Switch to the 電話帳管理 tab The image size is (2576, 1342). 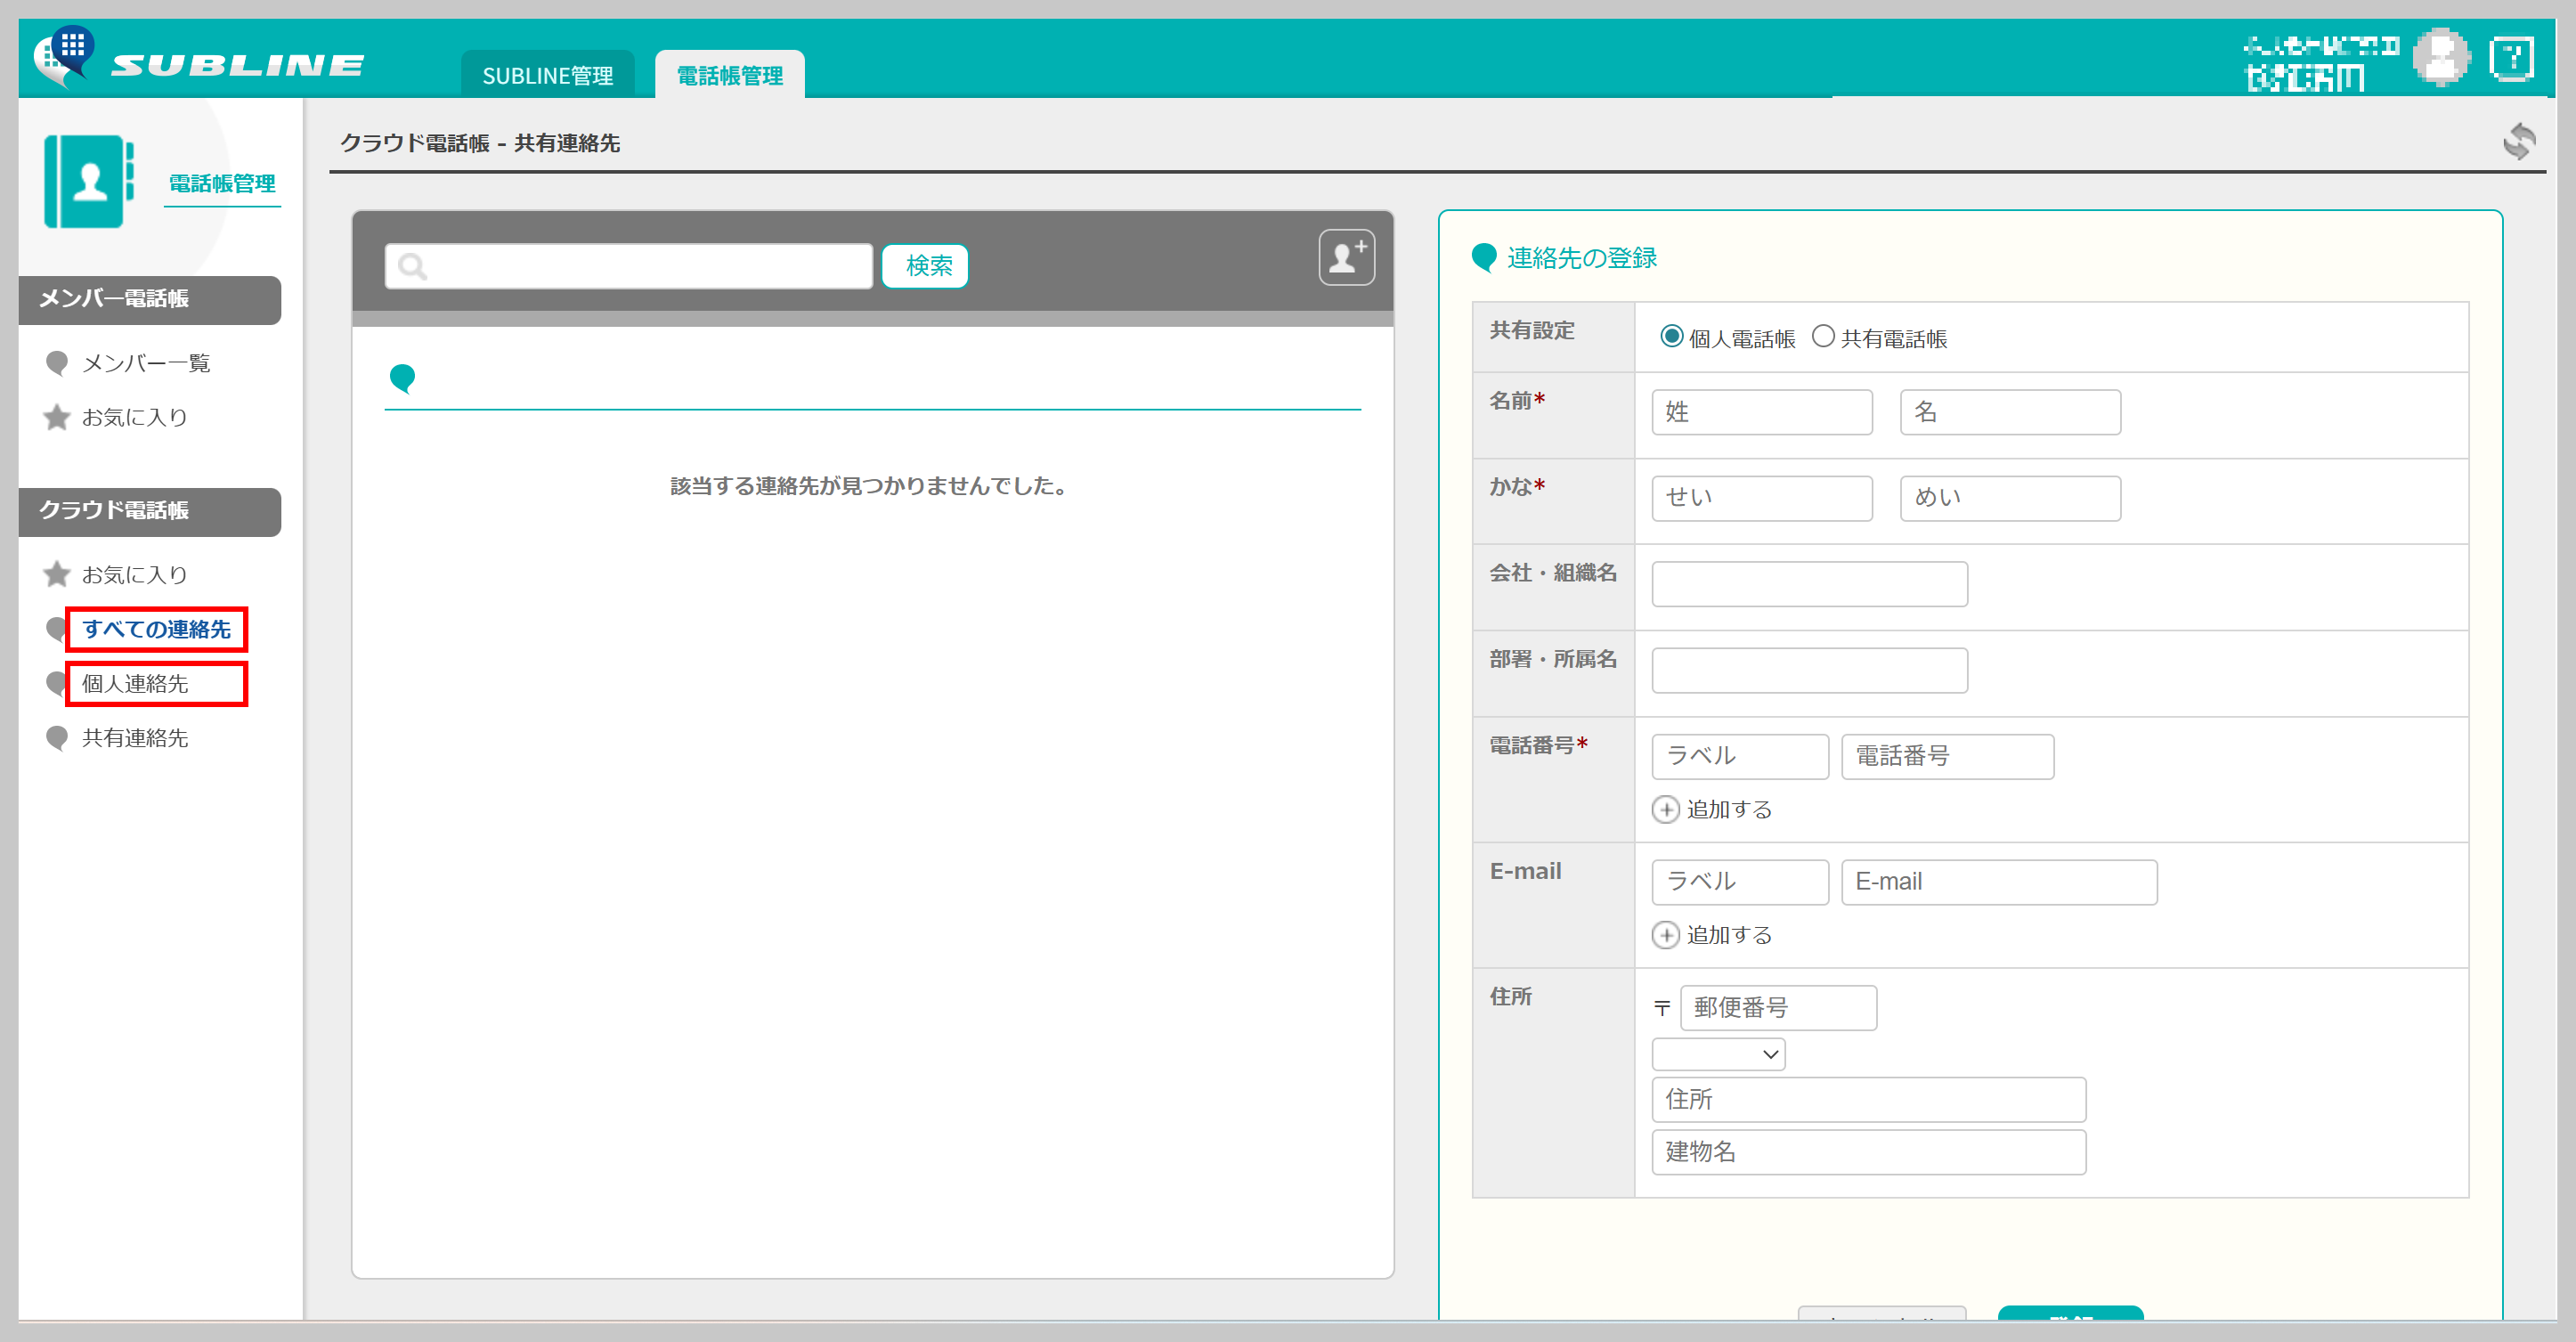point(729,76)
